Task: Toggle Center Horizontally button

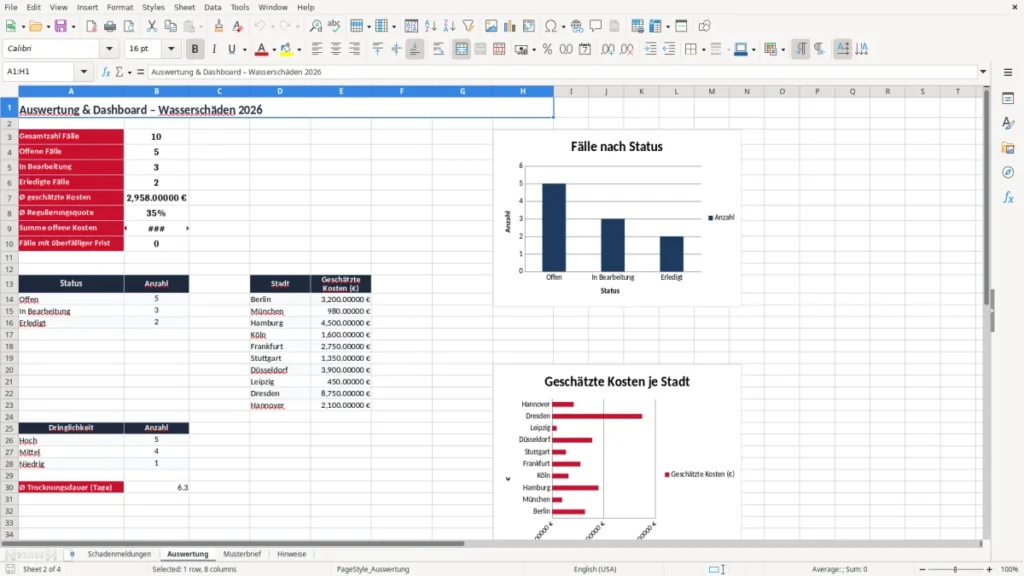Action: tap(336, 49)
